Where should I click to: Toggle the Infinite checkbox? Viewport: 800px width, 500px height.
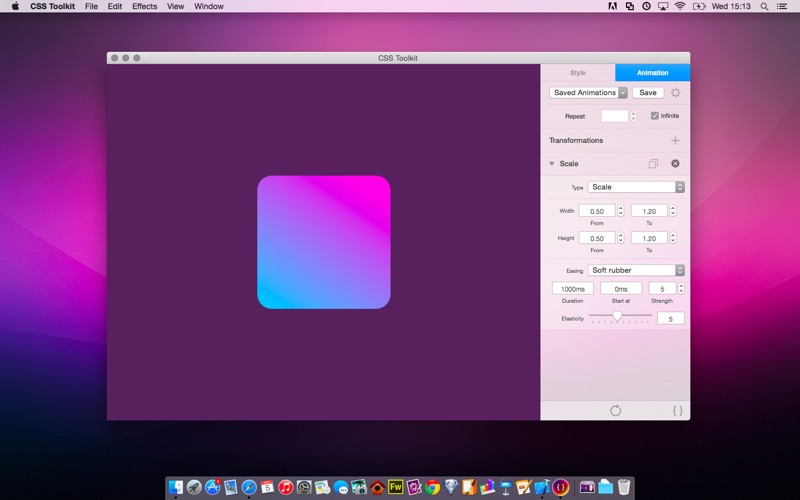[x=655, y=116]
